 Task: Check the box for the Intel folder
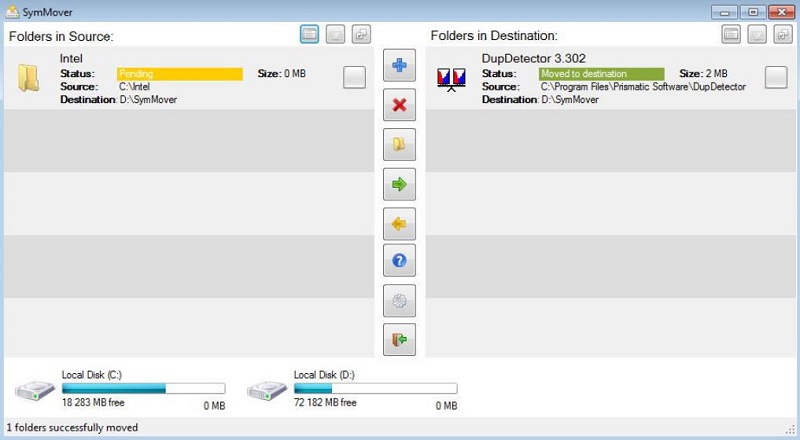(x=354, y=78)
